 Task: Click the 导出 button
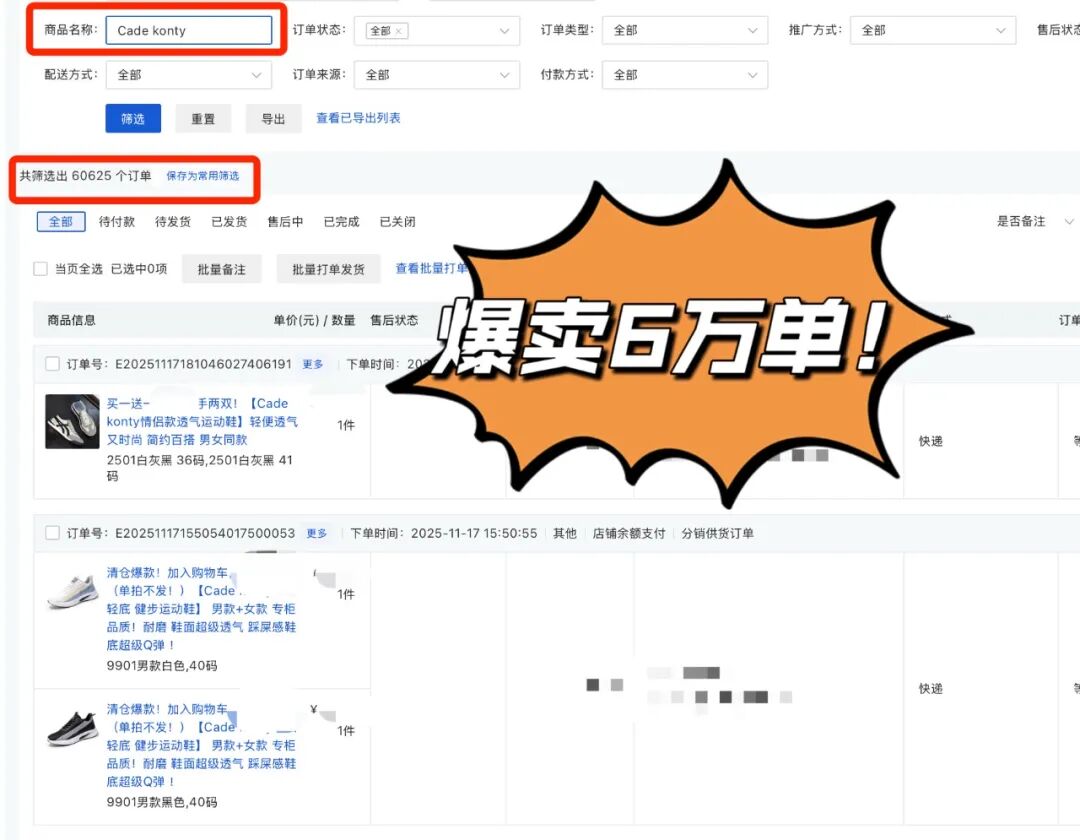(x=273, y=118)
